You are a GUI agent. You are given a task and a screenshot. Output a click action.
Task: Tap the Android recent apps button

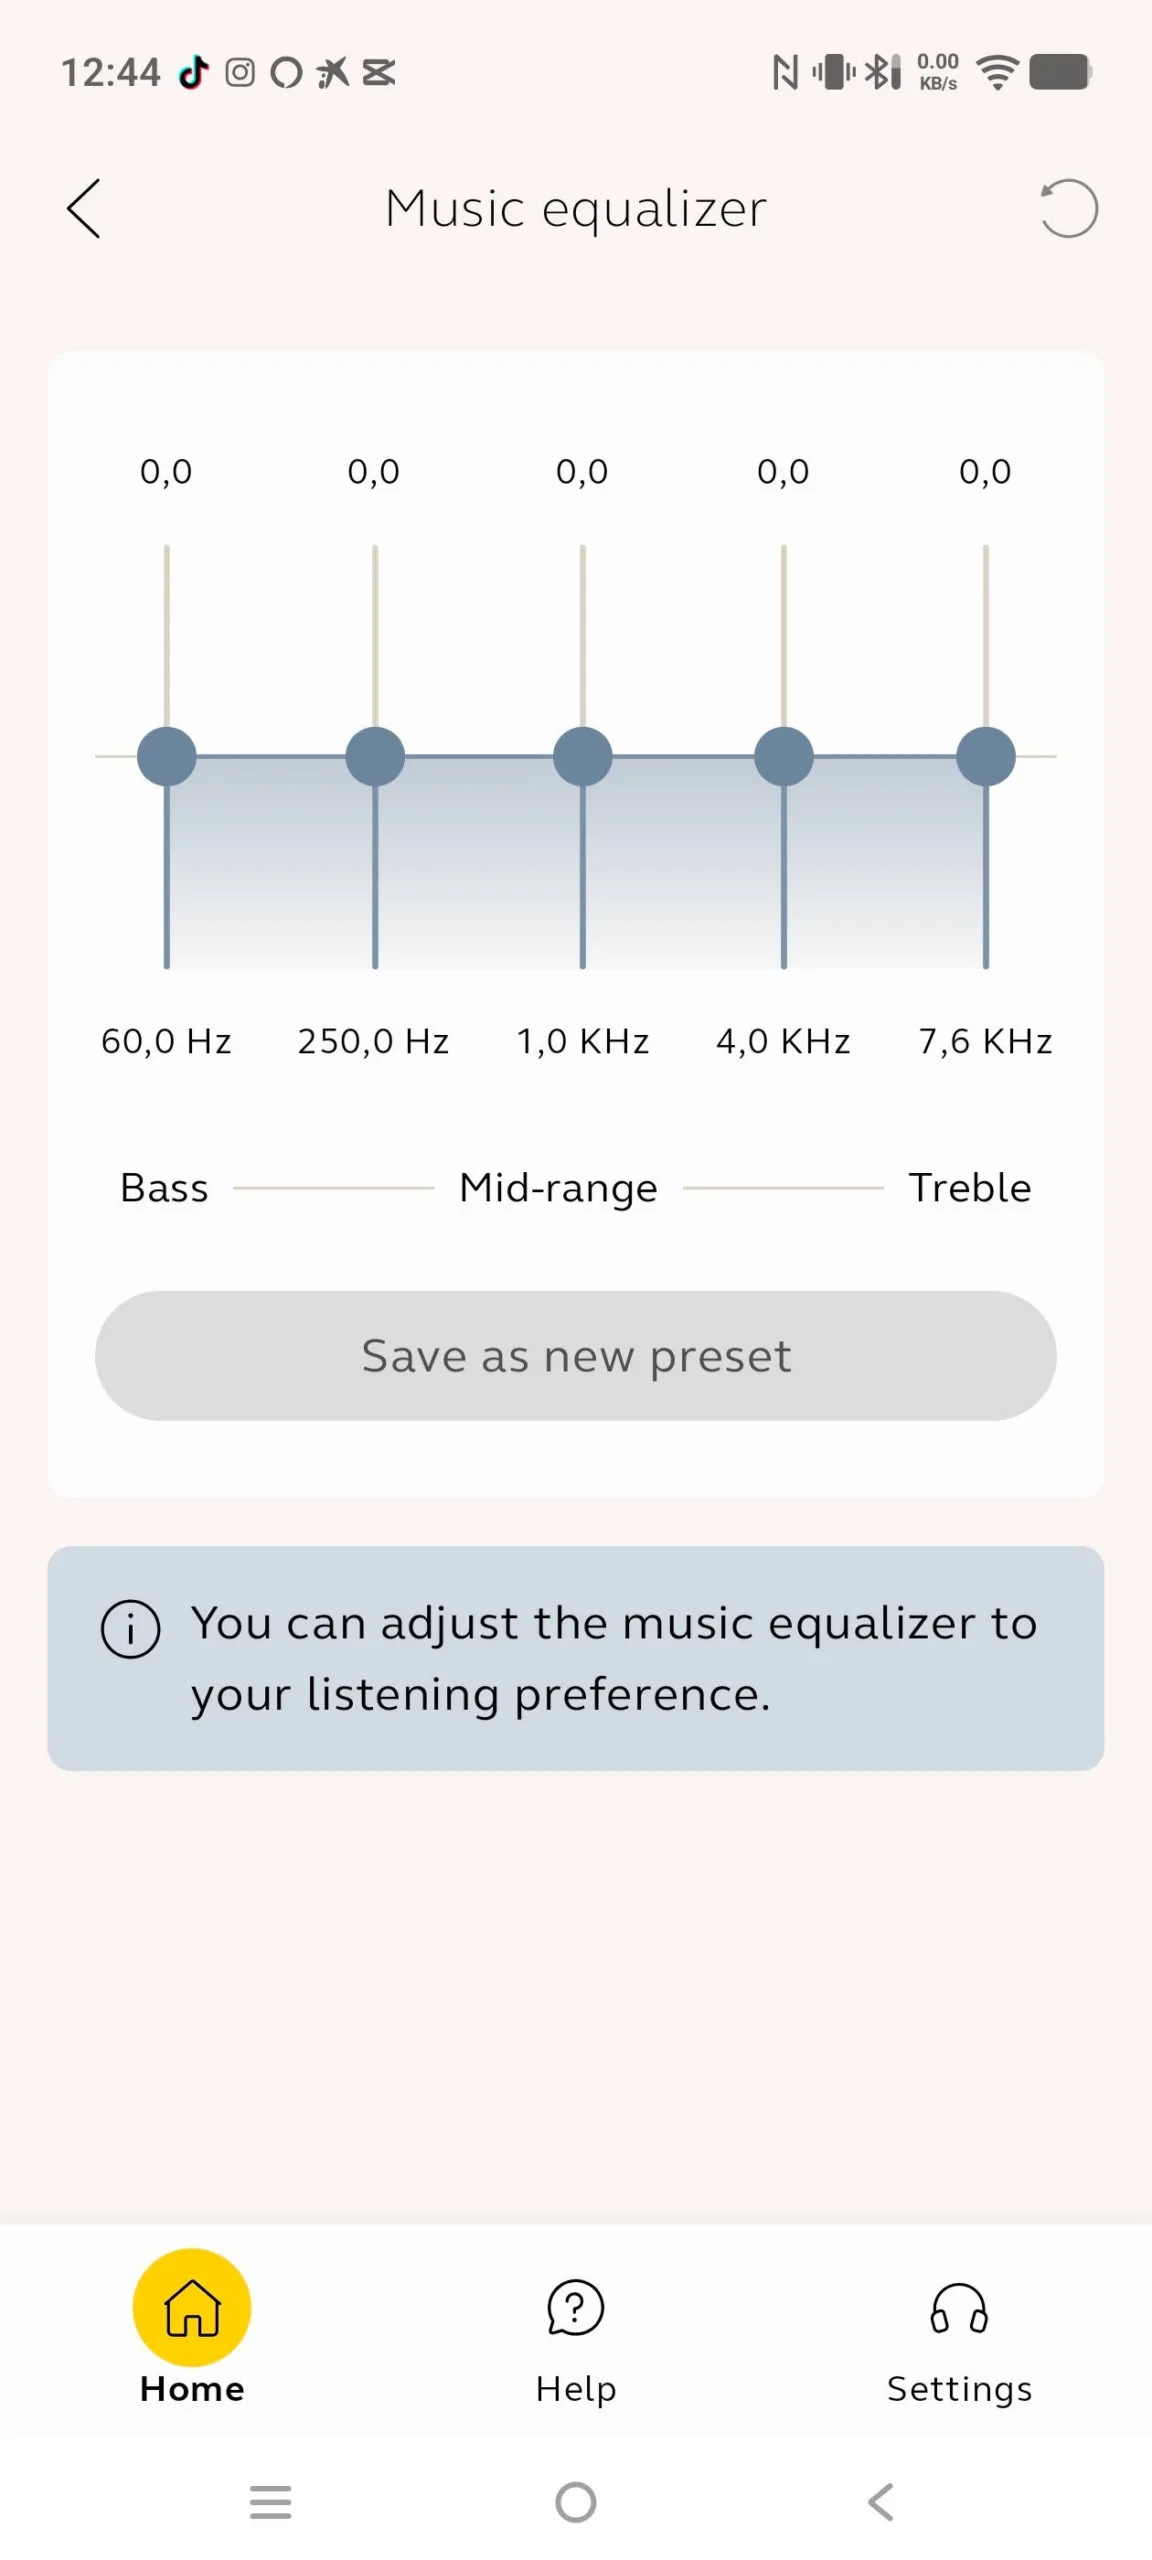click(x=270, y=2502)
